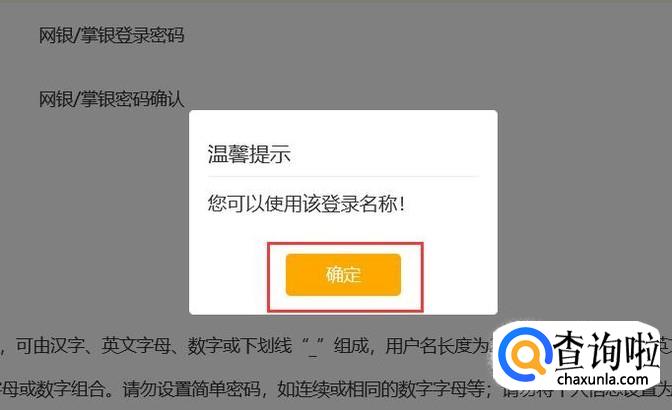The image size is (672, 410).
Task: Select the 网银/掌银密码确认 label
Action: [111, 99]
